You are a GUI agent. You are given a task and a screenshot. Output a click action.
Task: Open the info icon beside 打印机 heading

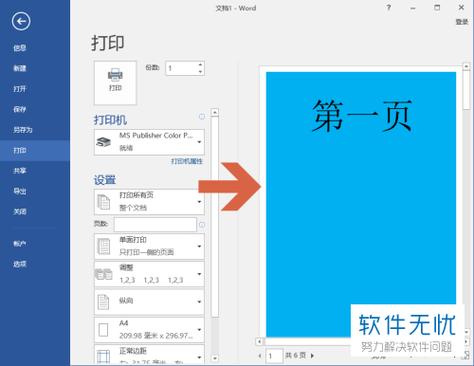(202, 116)
